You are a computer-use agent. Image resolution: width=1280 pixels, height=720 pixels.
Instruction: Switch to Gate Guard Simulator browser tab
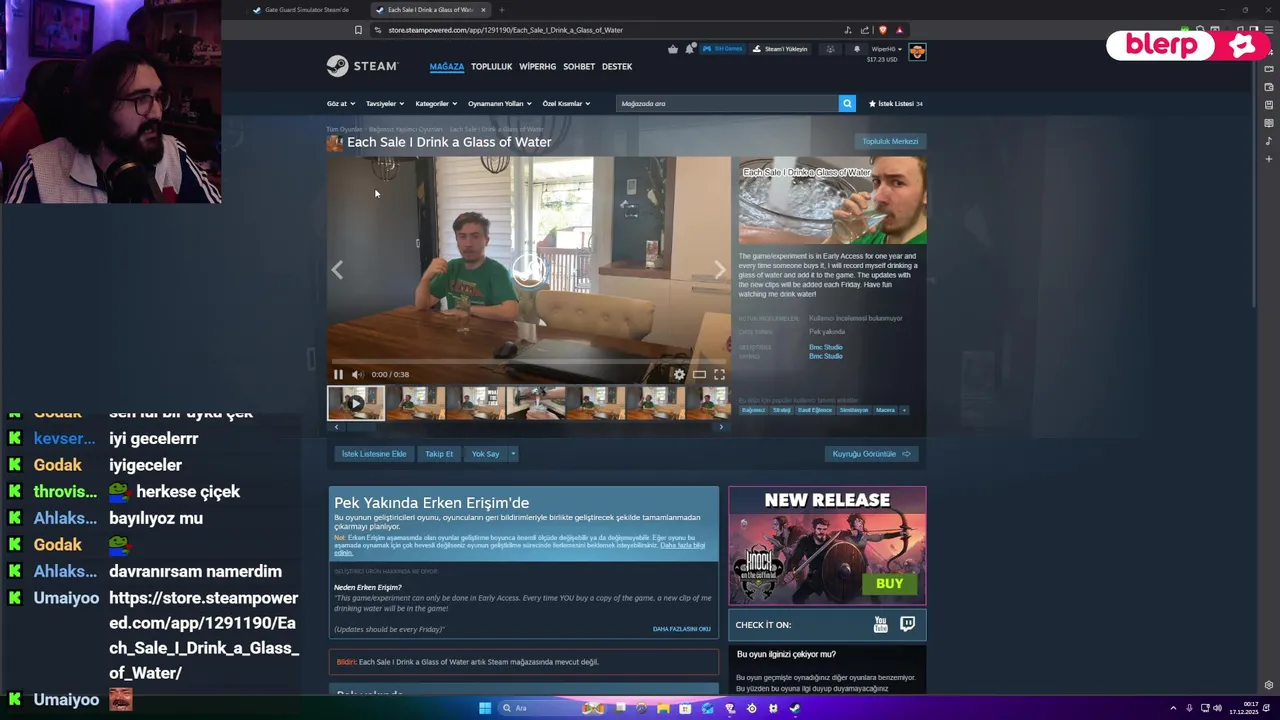(x=305, y=10)
